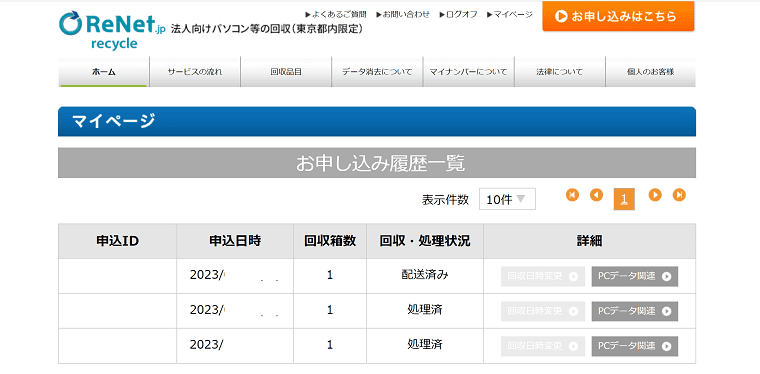This screenshot has width=760, height=374.
Task: Open the マイページ header link
Action: (x=510, y=15)
